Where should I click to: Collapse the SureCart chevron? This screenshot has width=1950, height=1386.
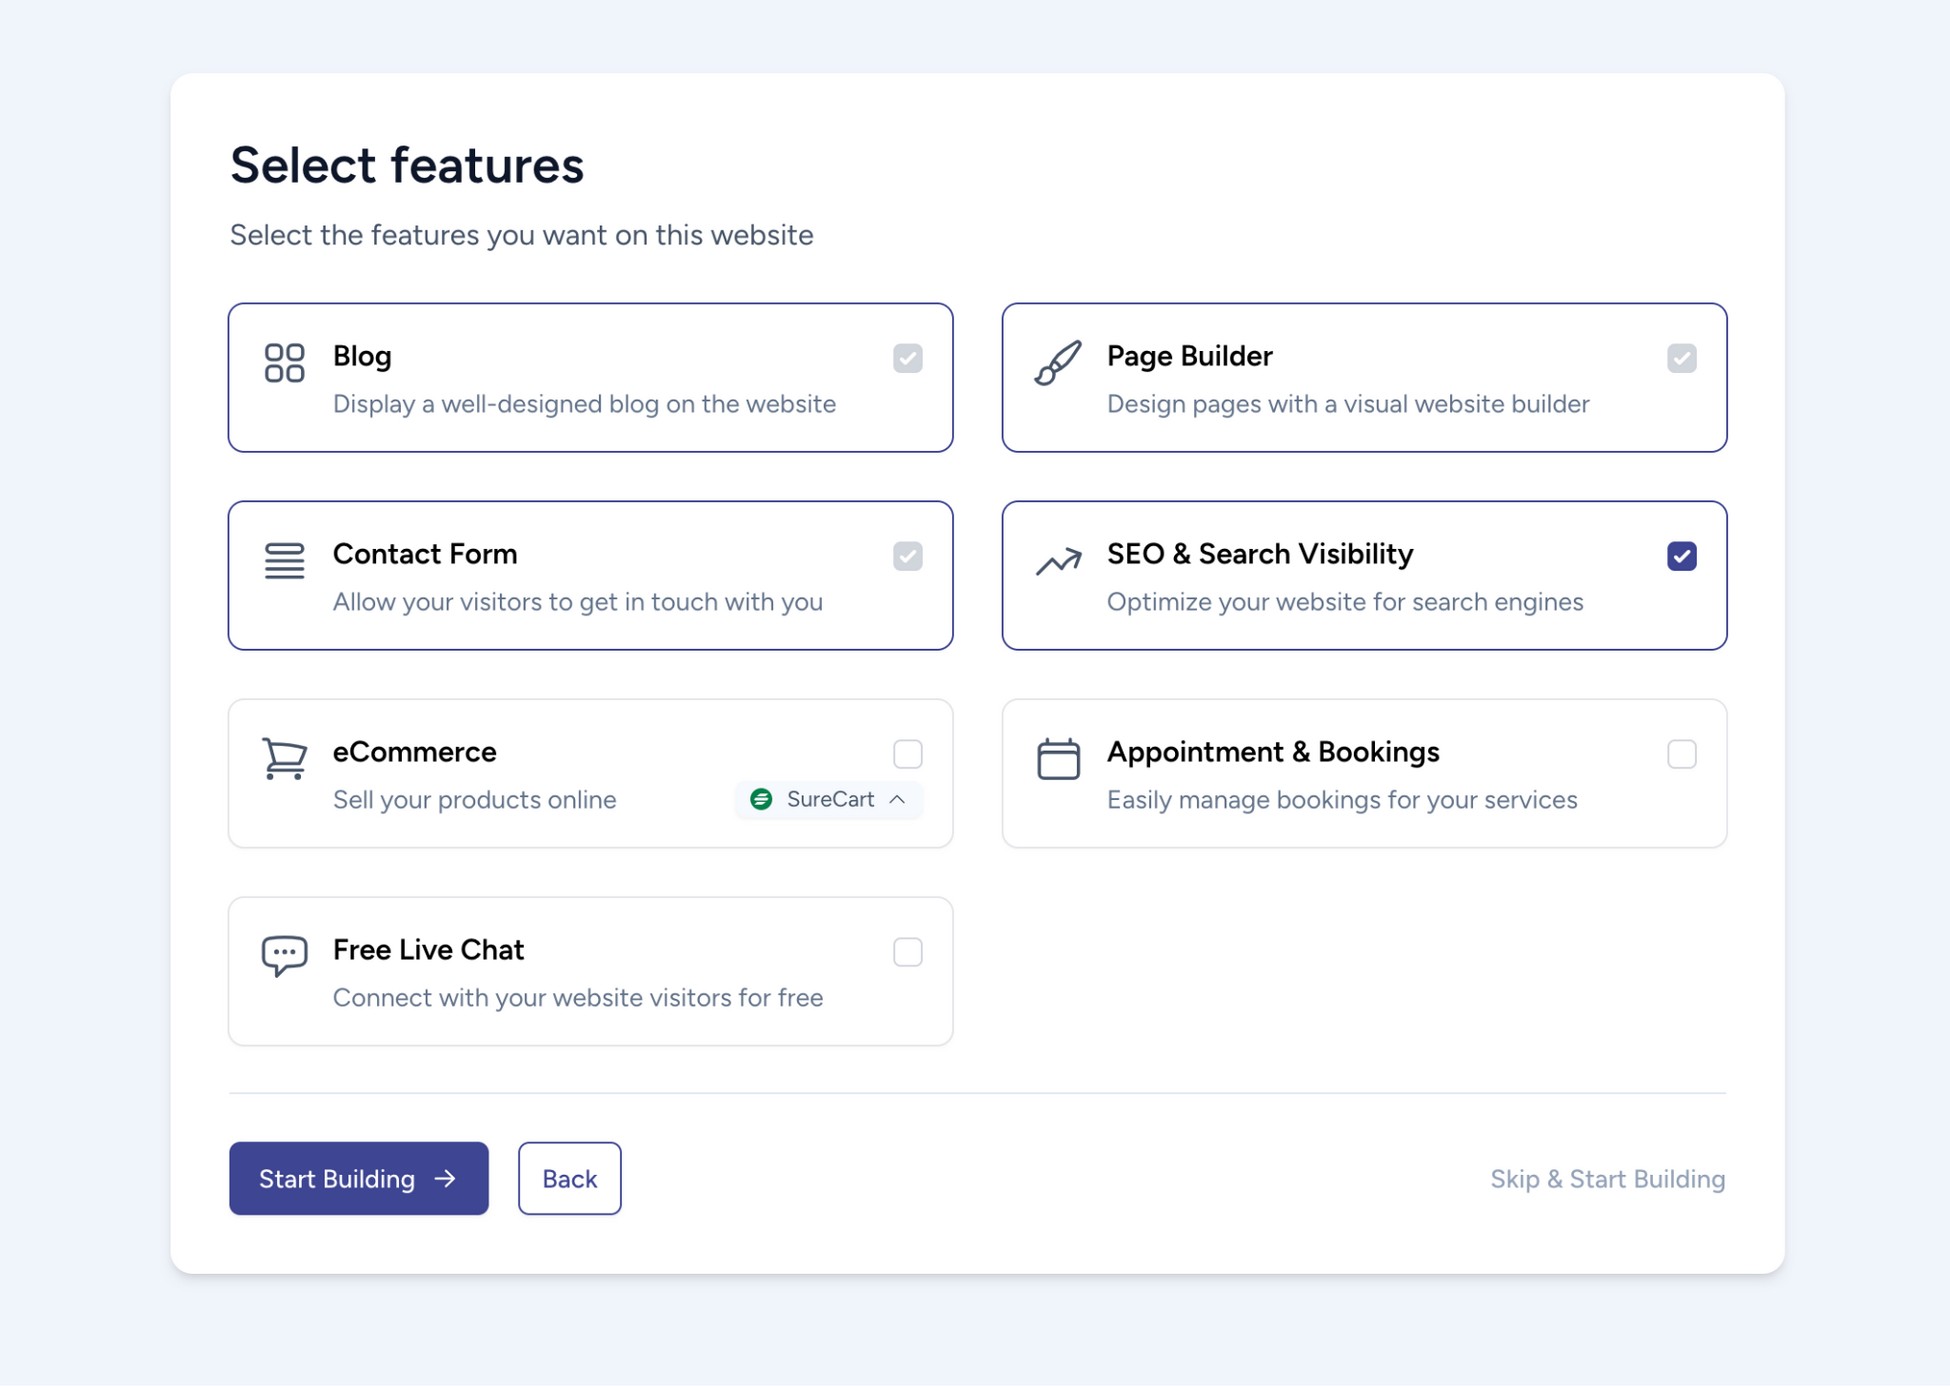[898, 800]
